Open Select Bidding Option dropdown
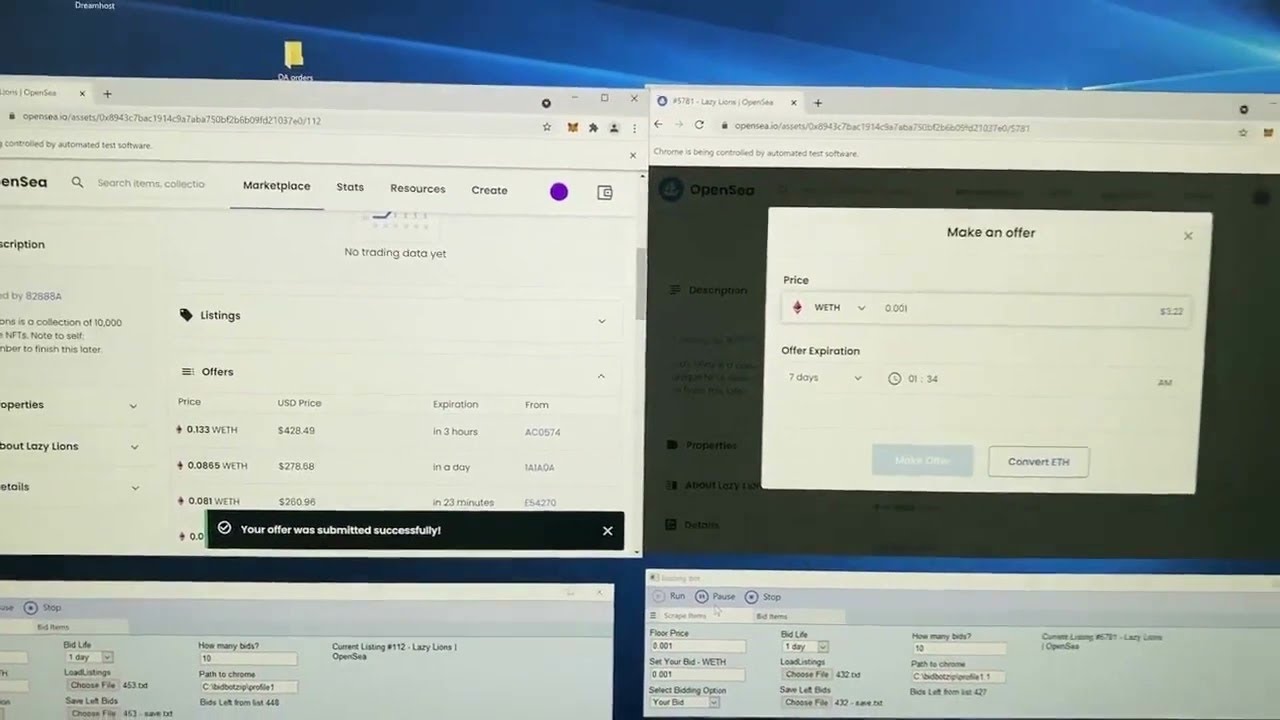1280x720 pixels. point(685,702)
